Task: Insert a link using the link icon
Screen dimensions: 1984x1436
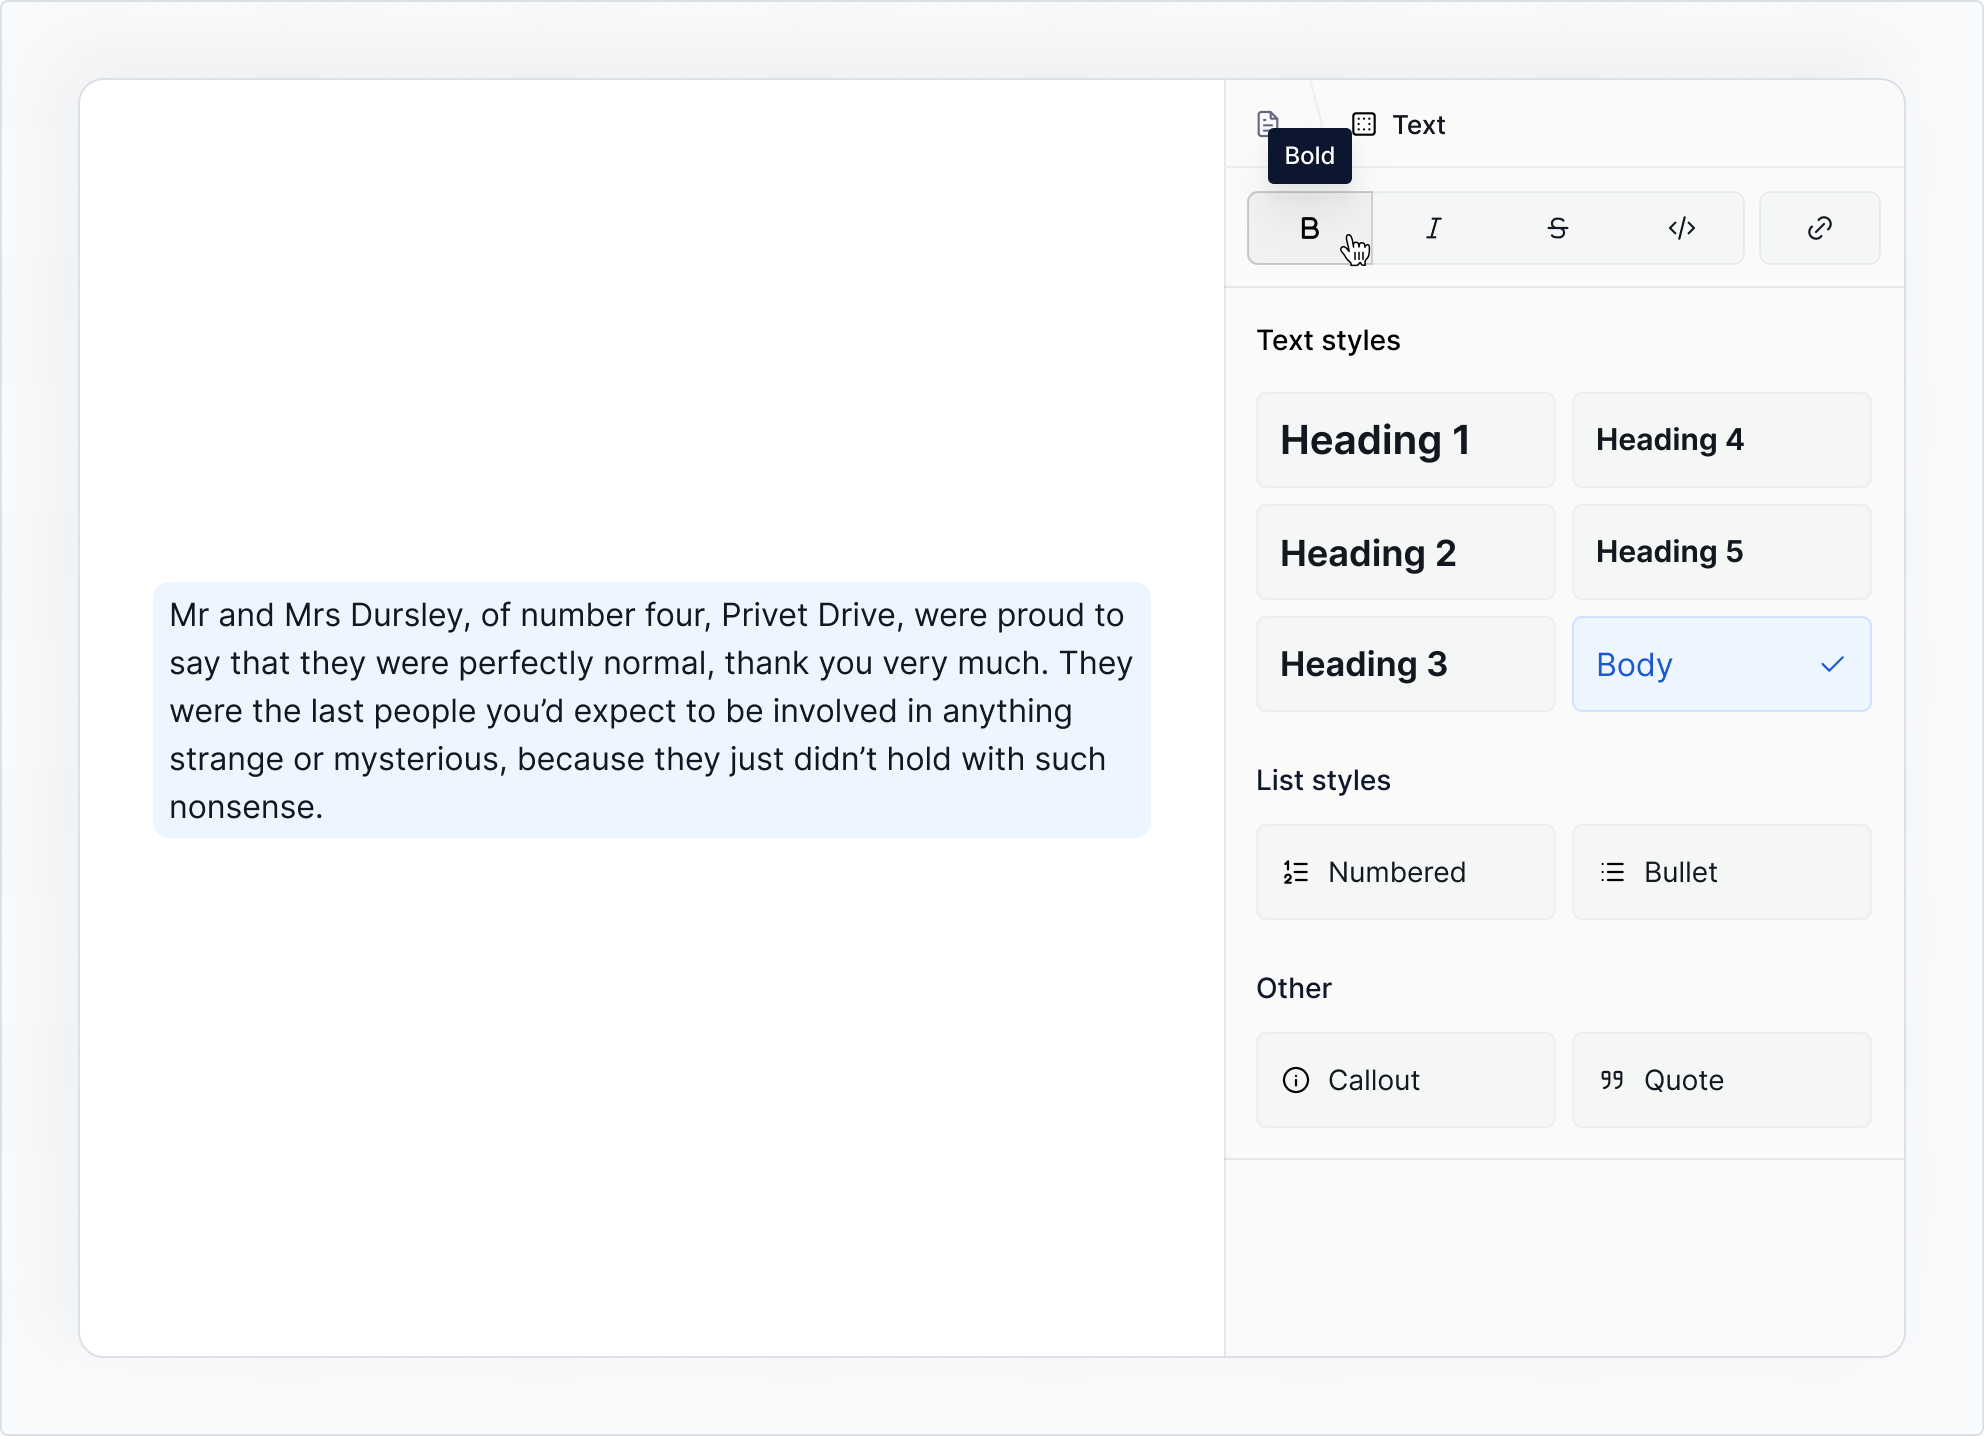Action: coord(1819,228)
